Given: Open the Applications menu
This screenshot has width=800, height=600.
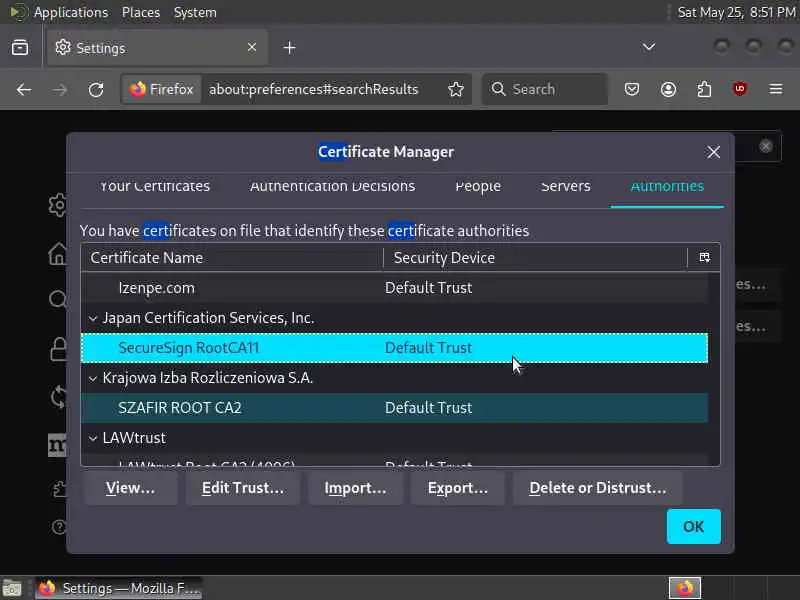Looking at the screenshot, I should (x=71, y=12).
